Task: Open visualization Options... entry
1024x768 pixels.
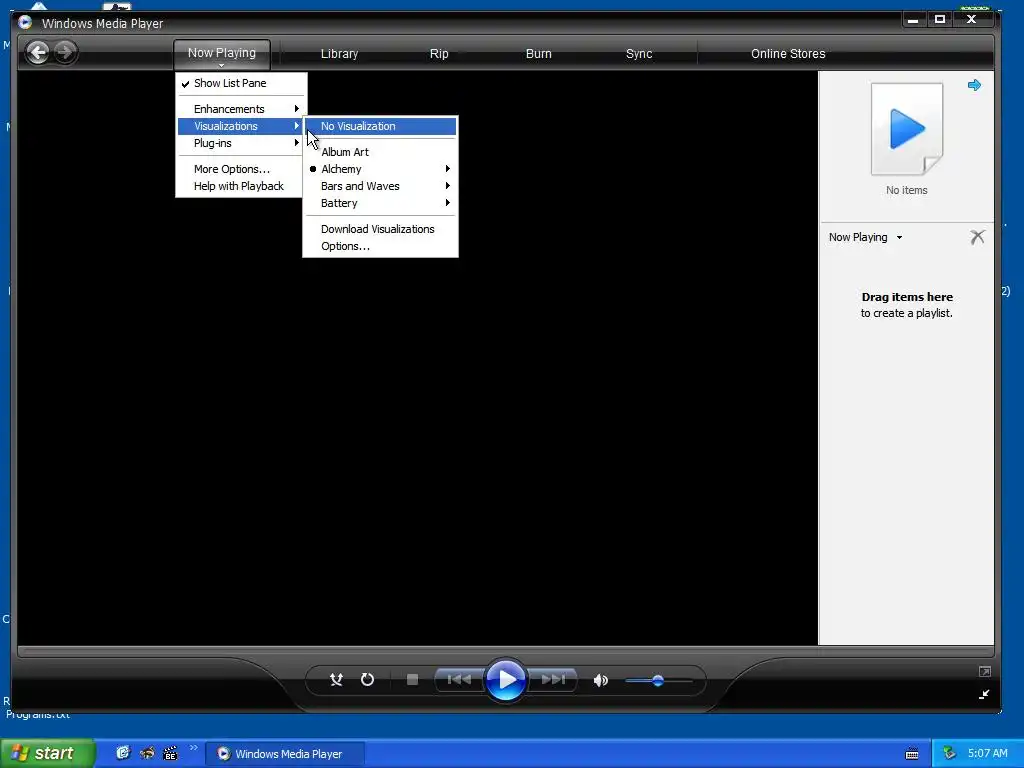Action: (381, 246)
